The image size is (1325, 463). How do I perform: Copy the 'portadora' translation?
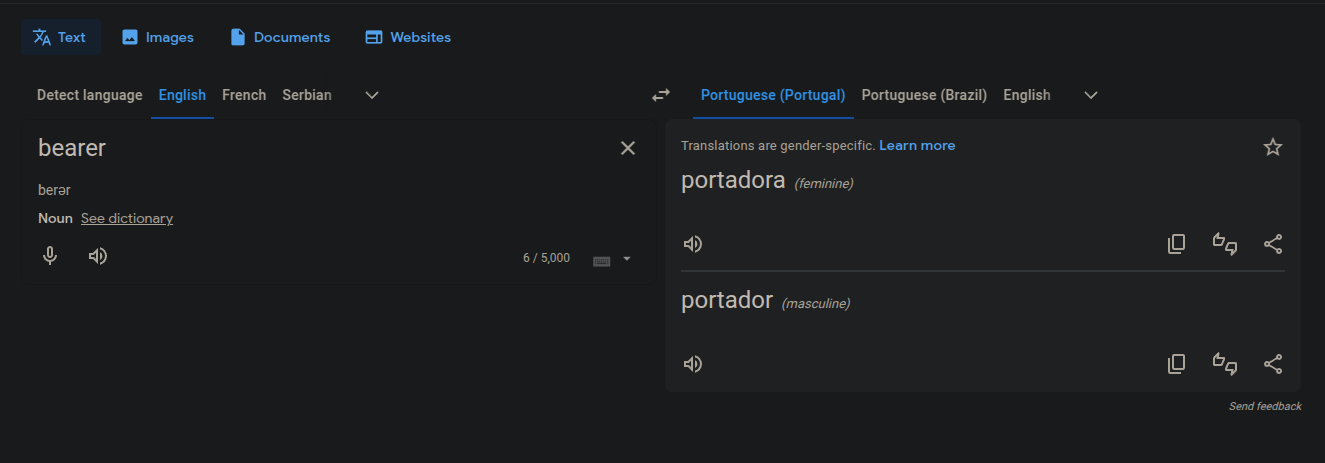[1177, 244]
